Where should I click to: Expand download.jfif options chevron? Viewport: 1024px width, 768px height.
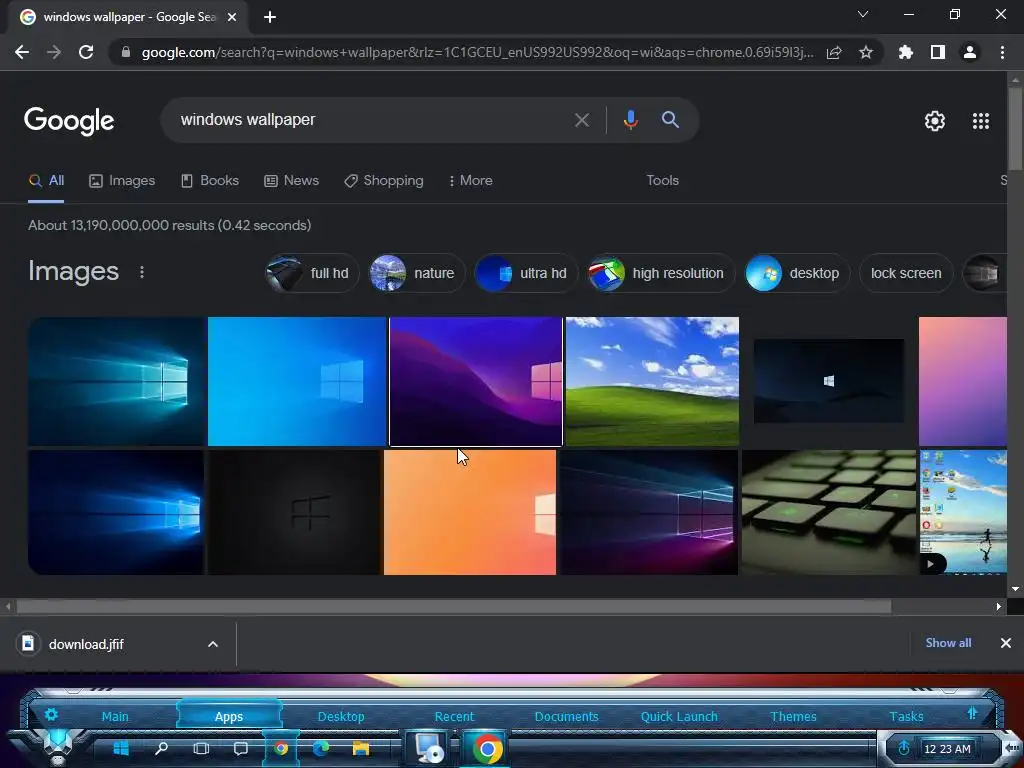(x=213, y=644)
